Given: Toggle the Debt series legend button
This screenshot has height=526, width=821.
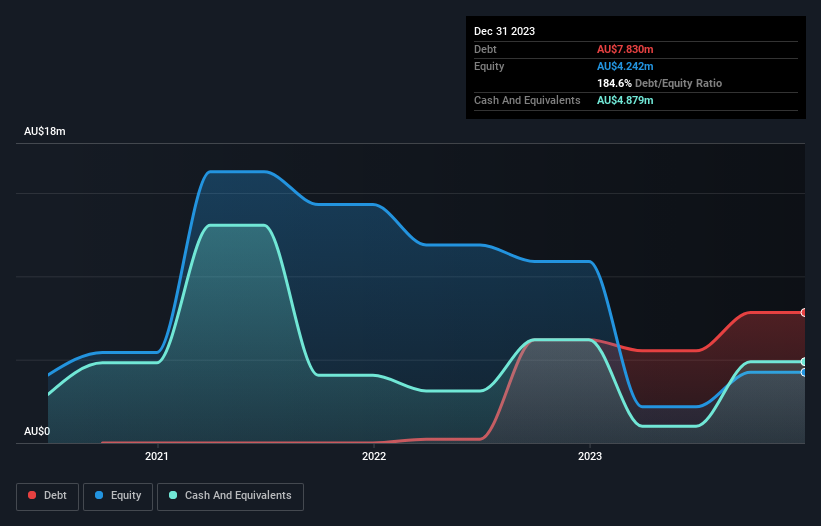Looking at the screenshot, I should 48,496.
